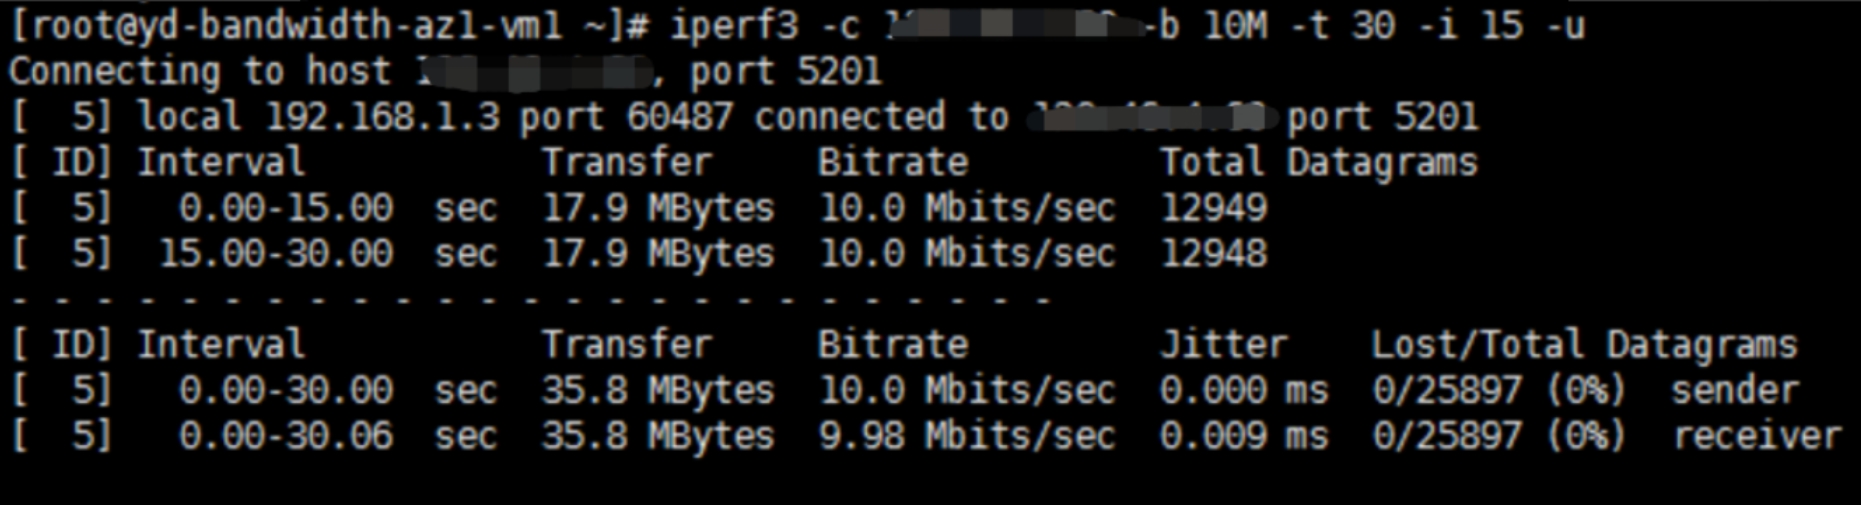Click the datagram count 12948
The width and height of the screenshot is (1861, 505).
point(1214,253)
